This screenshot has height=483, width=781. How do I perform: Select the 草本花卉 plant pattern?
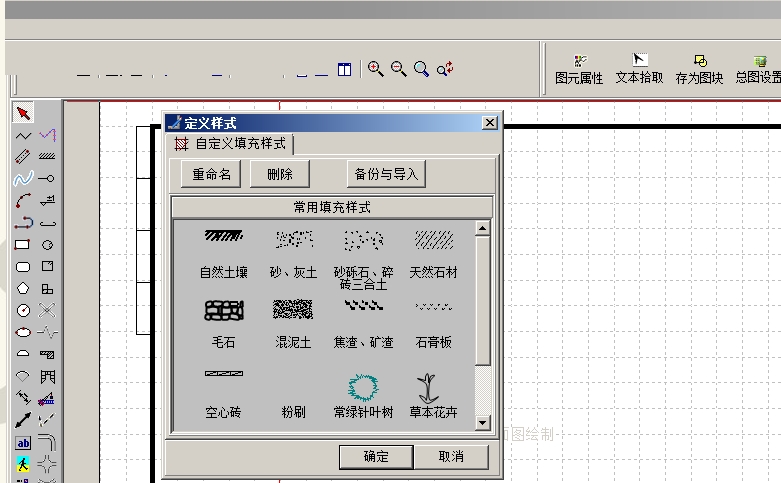433,396
